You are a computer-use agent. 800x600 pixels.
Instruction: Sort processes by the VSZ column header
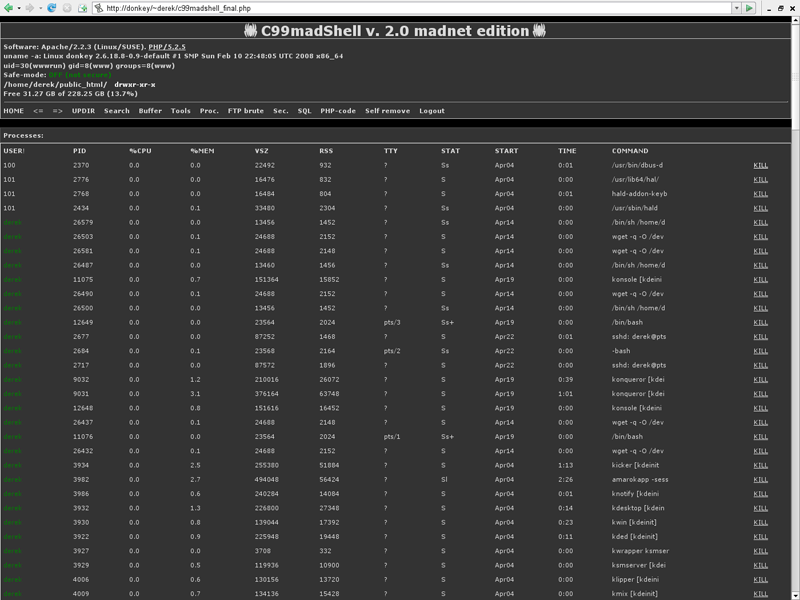[x=262, y=151]
